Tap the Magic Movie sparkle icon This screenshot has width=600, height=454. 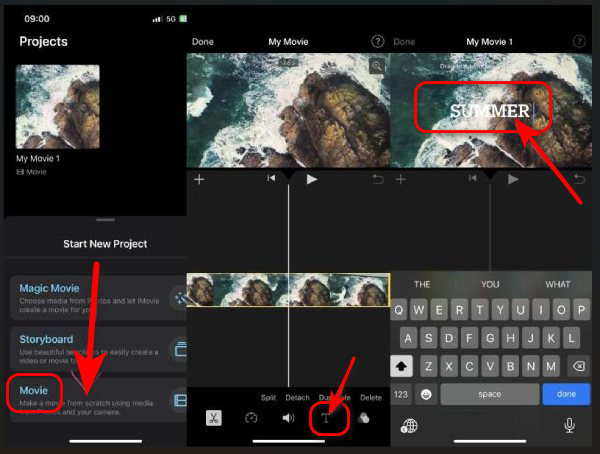click(179, 297)
